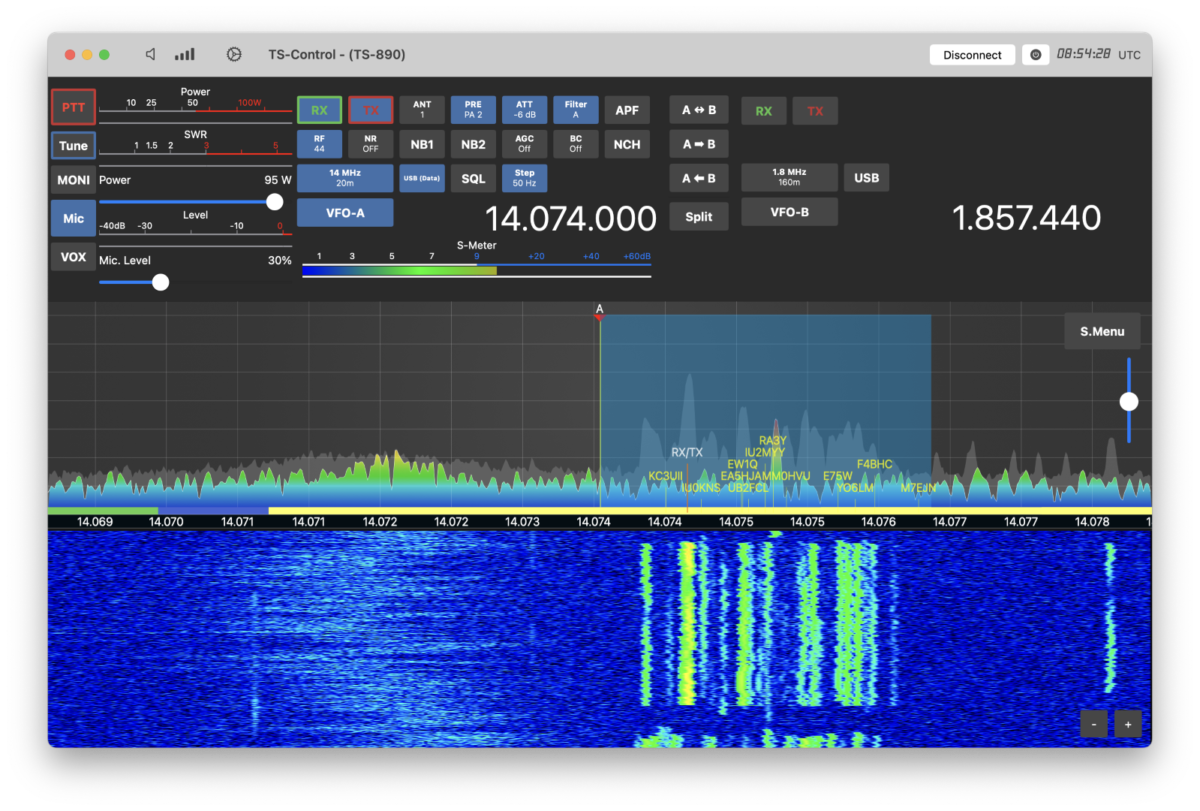Open the 14 MHz 20m band selector
1200x811 pixels.
[345, 177]
